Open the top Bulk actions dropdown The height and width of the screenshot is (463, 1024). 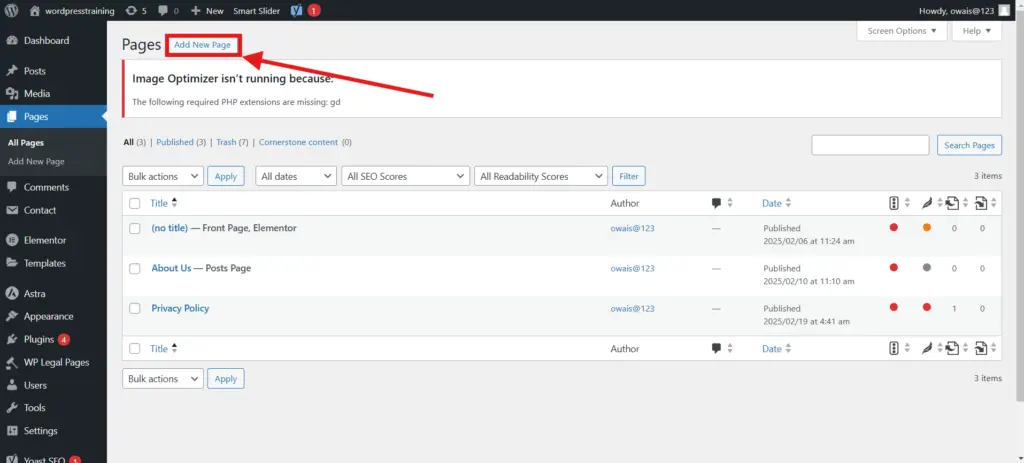coord(163,176)
